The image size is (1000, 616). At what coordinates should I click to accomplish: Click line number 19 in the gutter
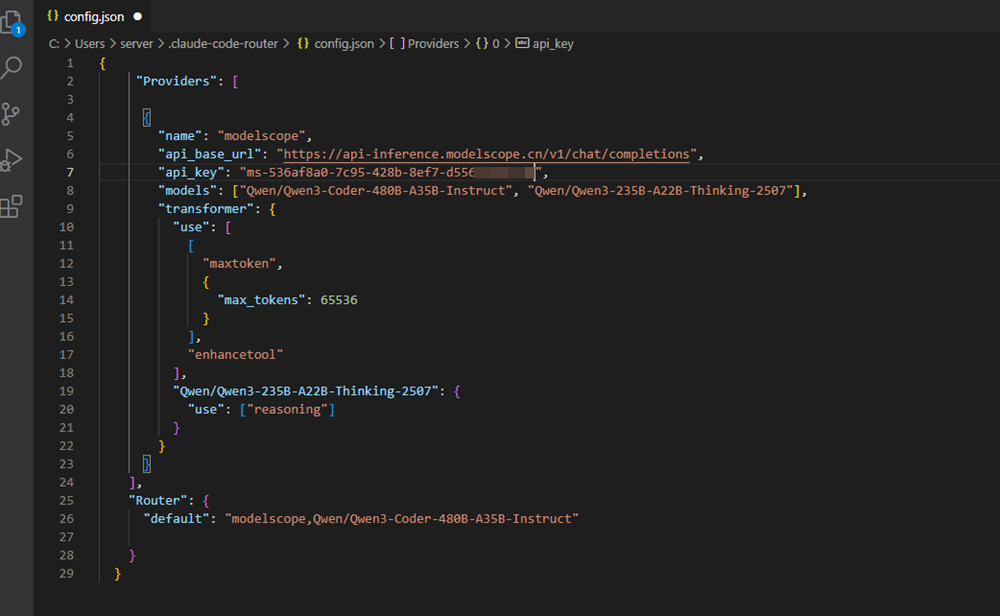click(x=67, y=391)
